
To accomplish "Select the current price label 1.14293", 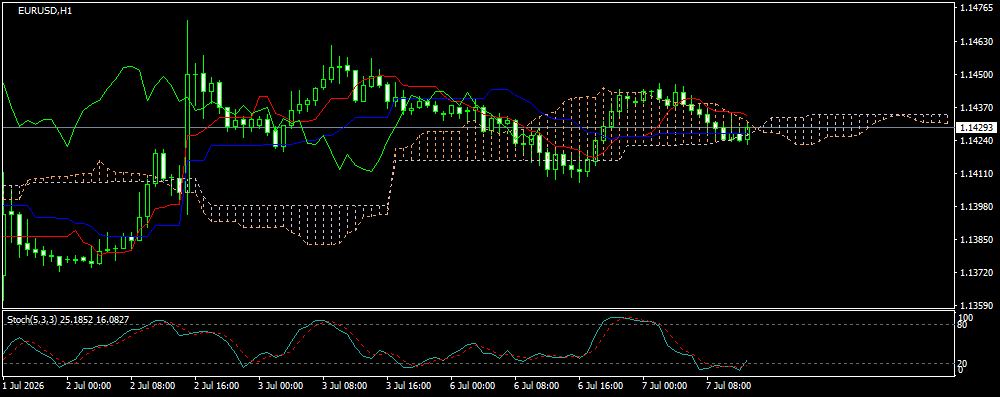I will pos(977,128).
